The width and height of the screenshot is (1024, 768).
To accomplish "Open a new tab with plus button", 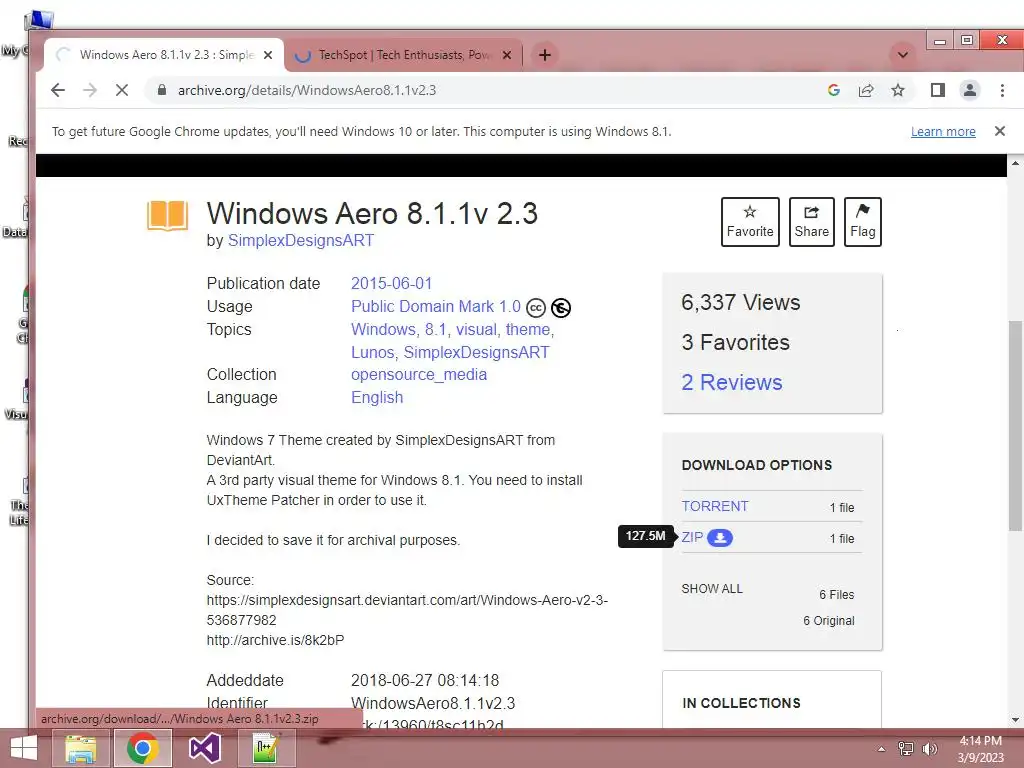I will pos(545,55).
